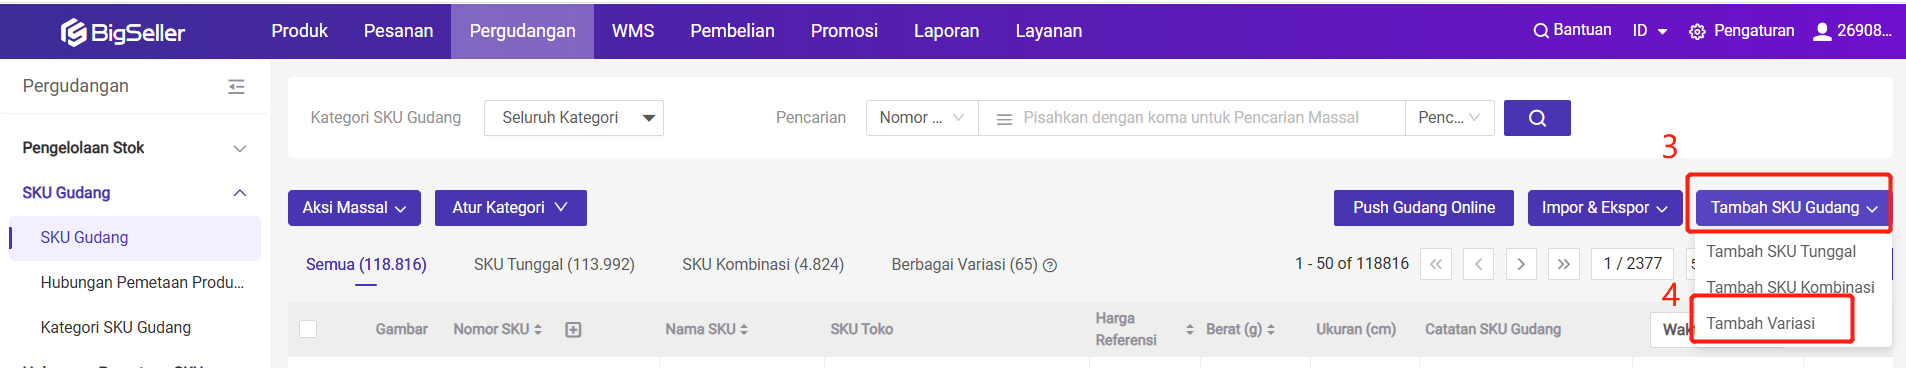The image size is (1906, 368).
Task: Click the BigSeller logo icon
Action: click(74, 33)
